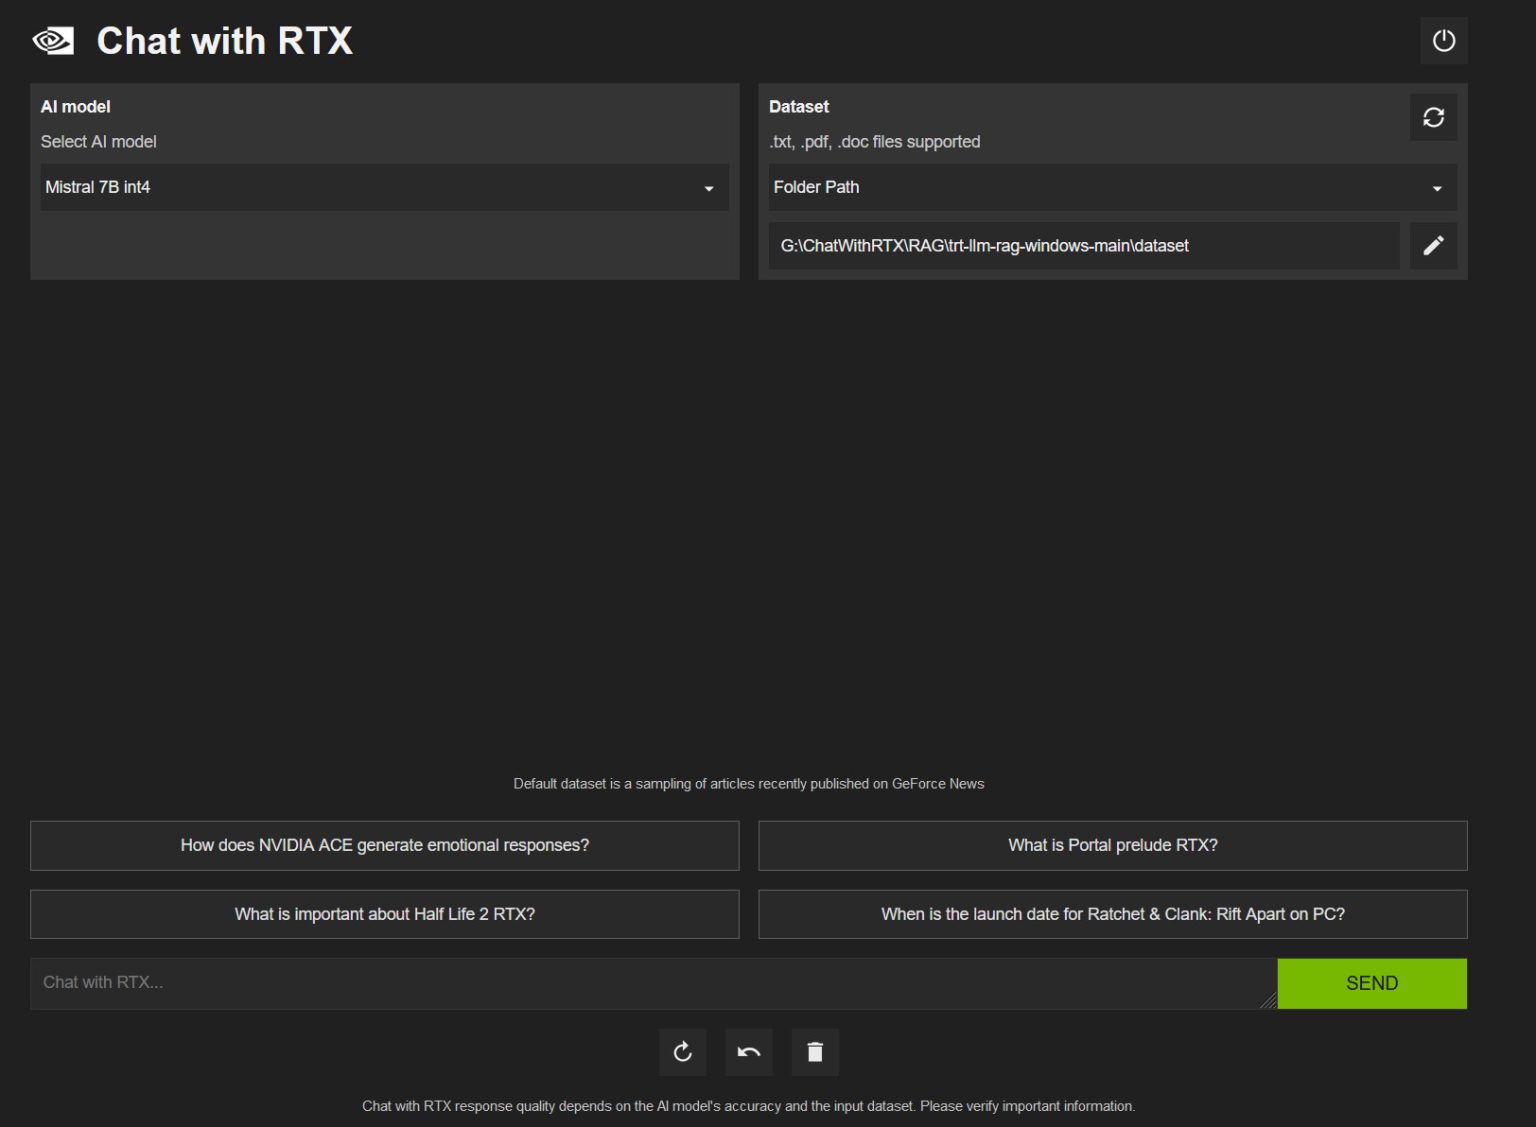Select the Portal Prelude RTX suggested question
This screenshot has width=1536, height=1127.
click(x=1112, y=845)
